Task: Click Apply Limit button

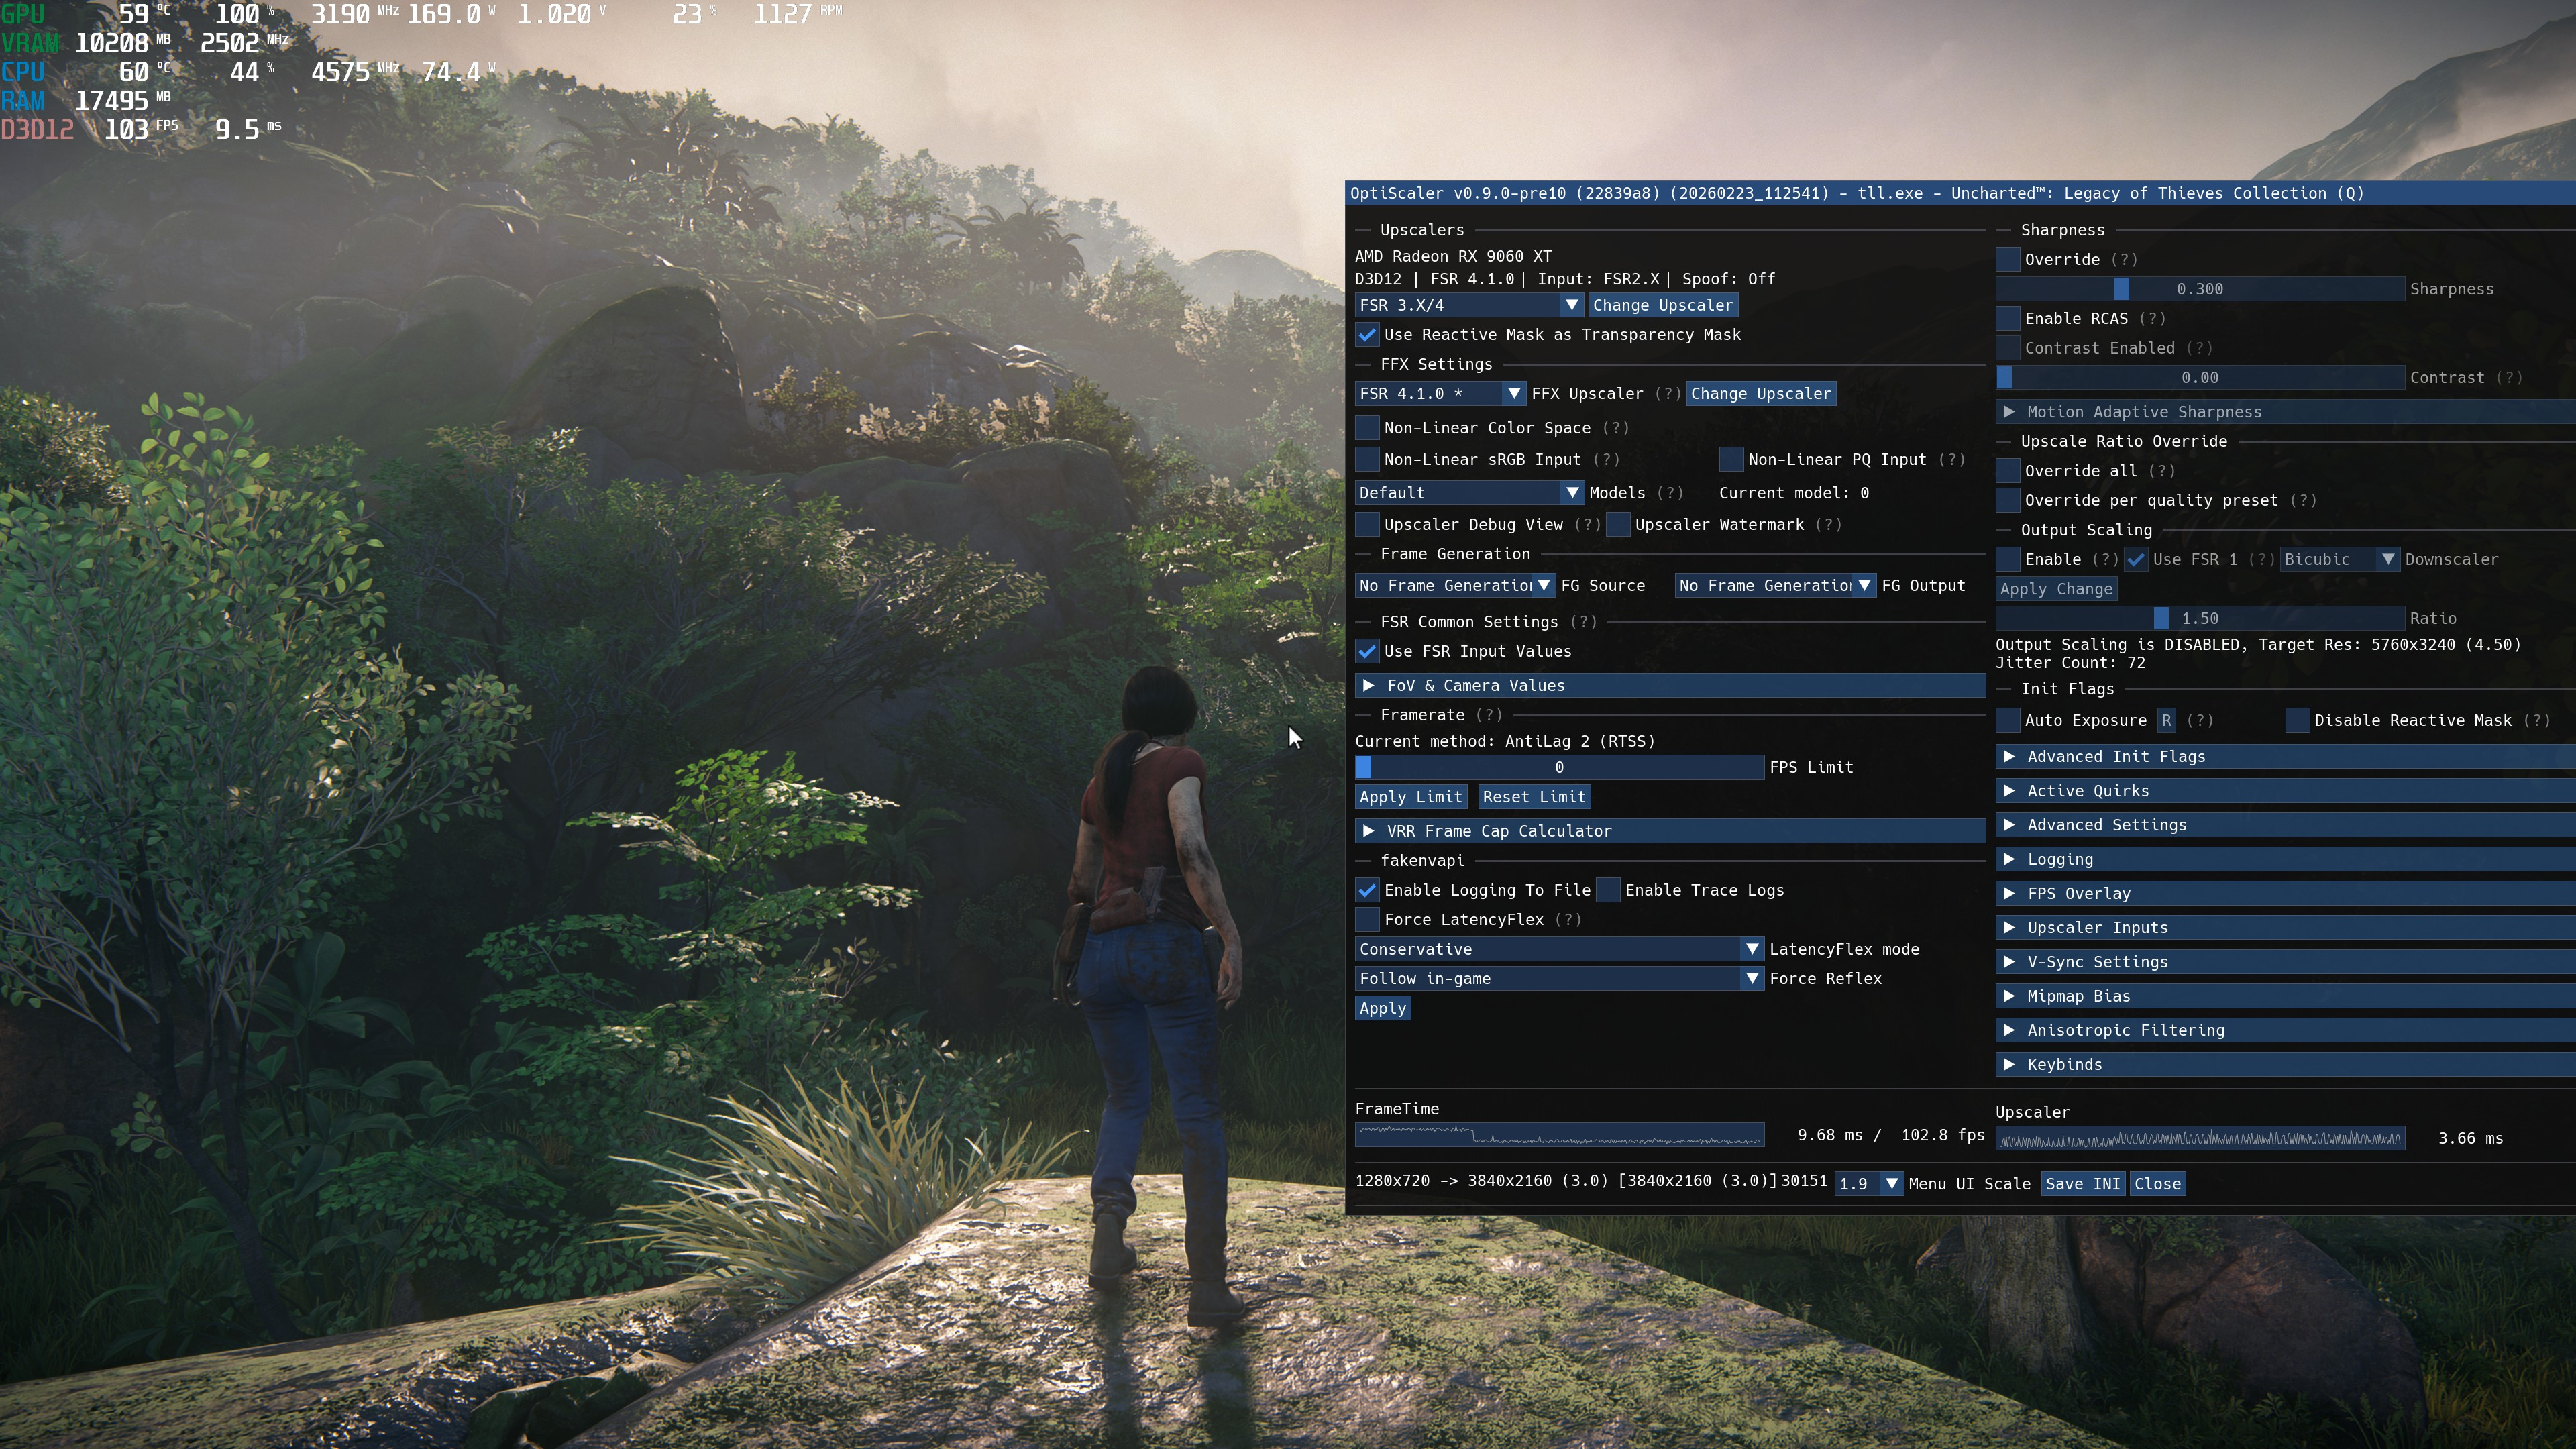Action: point(1411,797)
